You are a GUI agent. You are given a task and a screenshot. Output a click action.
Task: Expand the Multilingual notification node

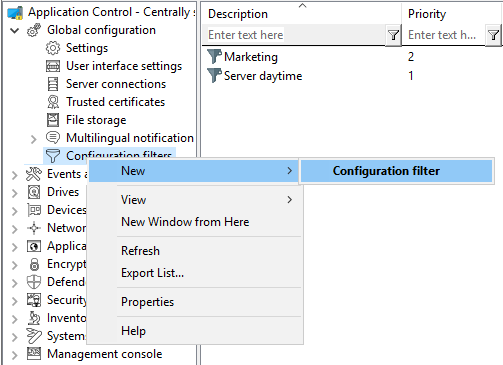(x=33, y=139)
